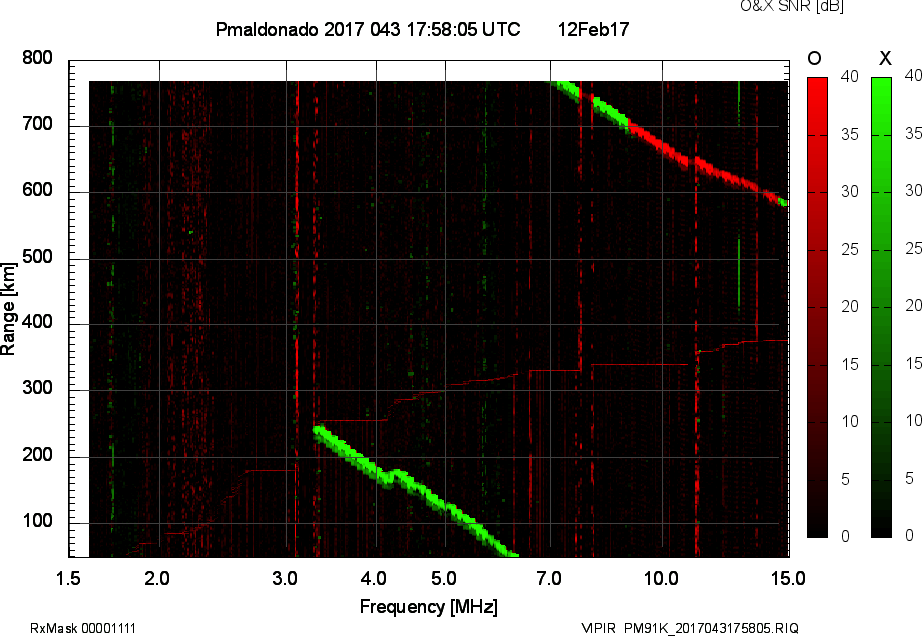The height and width of the screenshot is (636, 922).
Task: Click the range tick label '200'
Action: click(x=37, y=455)
